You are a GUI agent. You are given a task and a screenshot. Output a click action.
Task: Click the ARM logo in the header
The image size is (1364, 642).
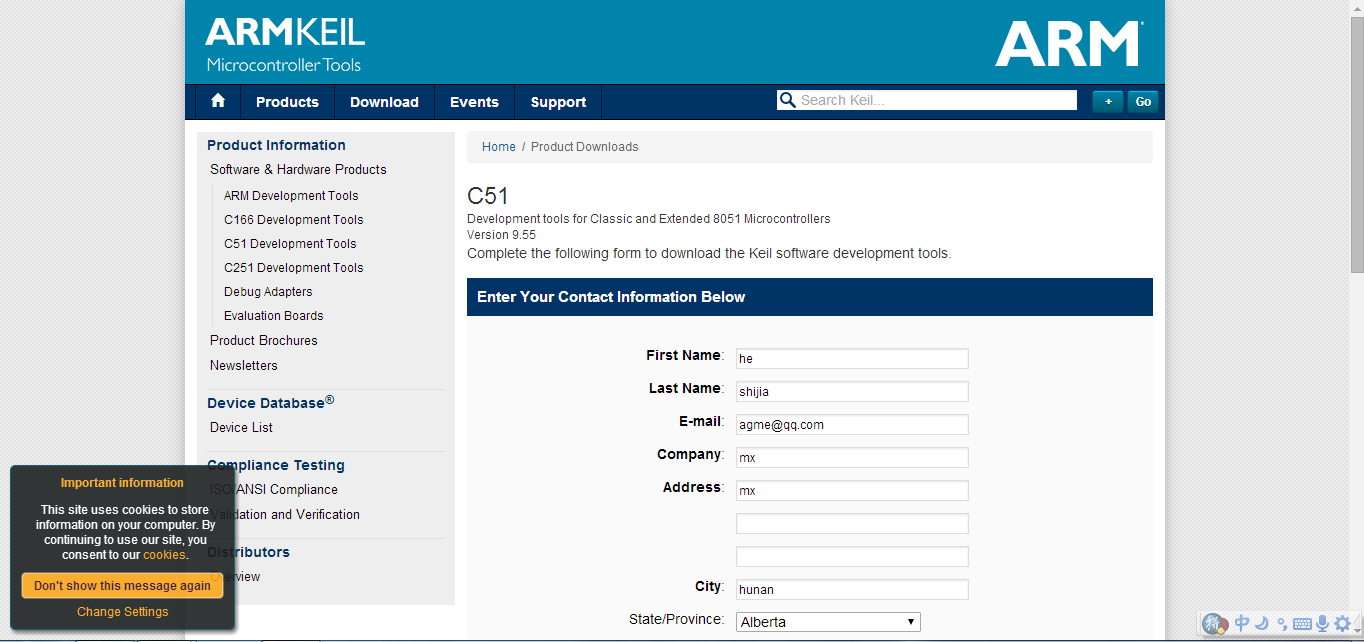click(x=1069, y=44)
